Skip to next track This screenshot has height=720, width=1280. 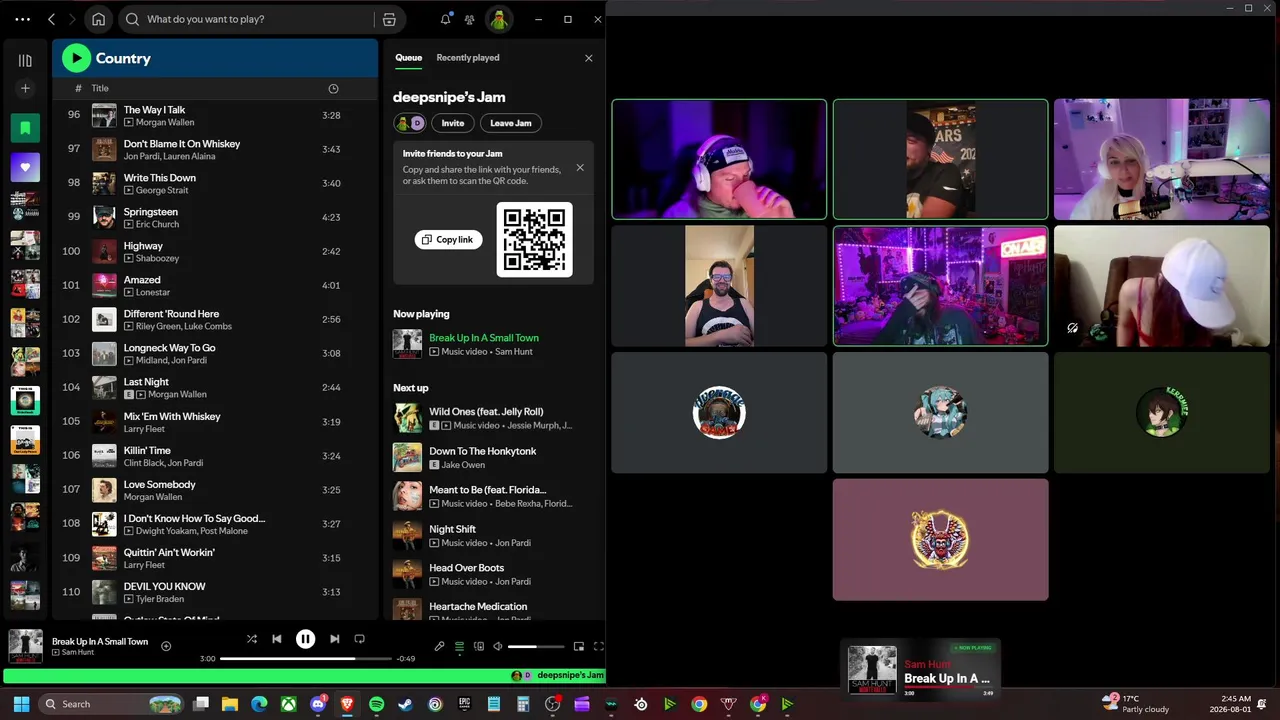coord(334,639)
